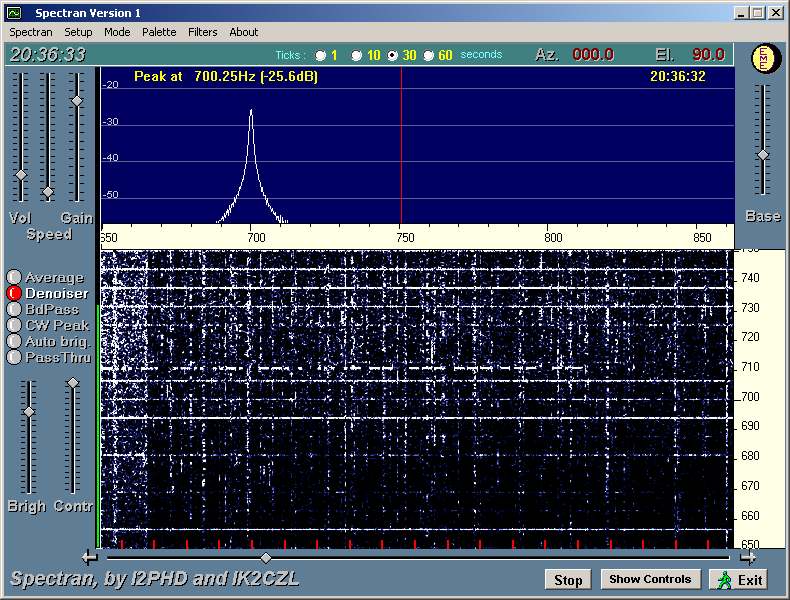Click the 850 label on frequency axis
The height and width of the screenshot is (600, 790).
click(x=702, y=238)
